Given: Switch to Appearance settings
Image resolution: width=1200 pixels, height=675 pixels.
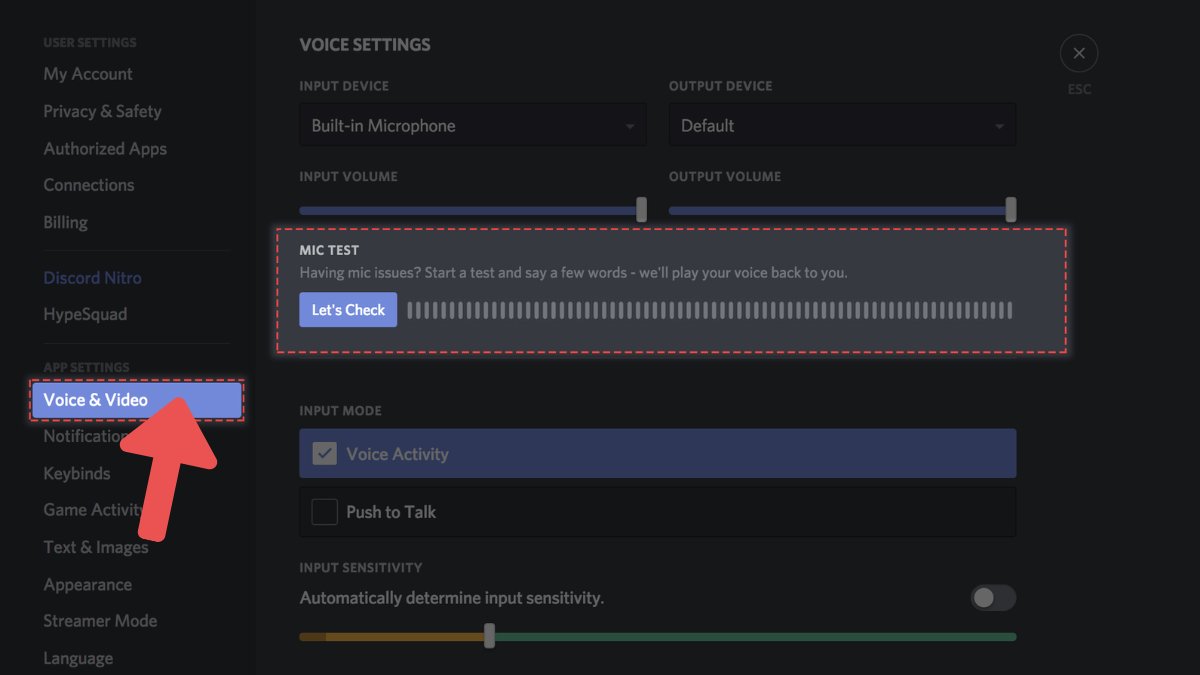Looking at the screenshot, I should pyautogui.click(x=87, y=585).
